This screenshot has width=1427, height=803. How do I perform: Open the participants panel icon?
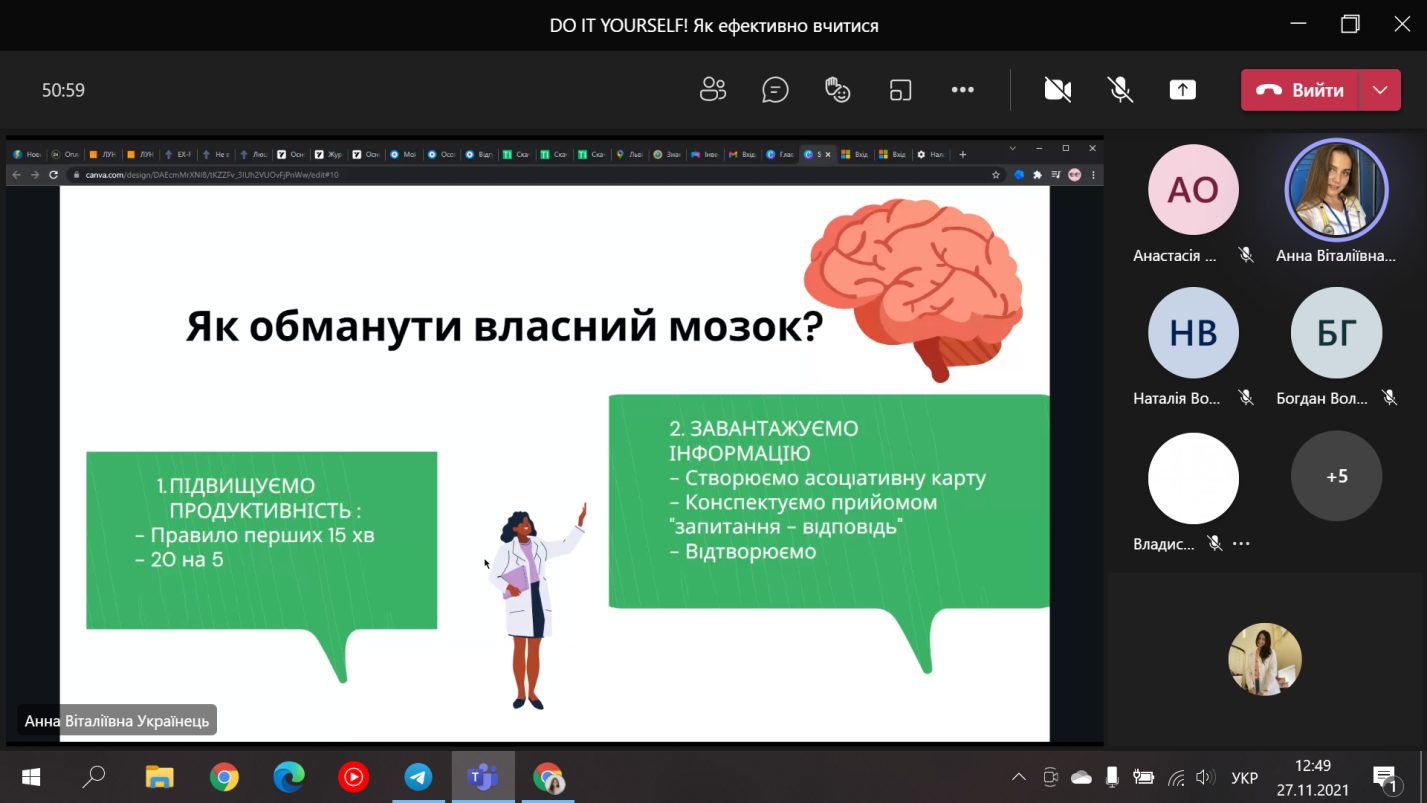[x=712, y=90]
